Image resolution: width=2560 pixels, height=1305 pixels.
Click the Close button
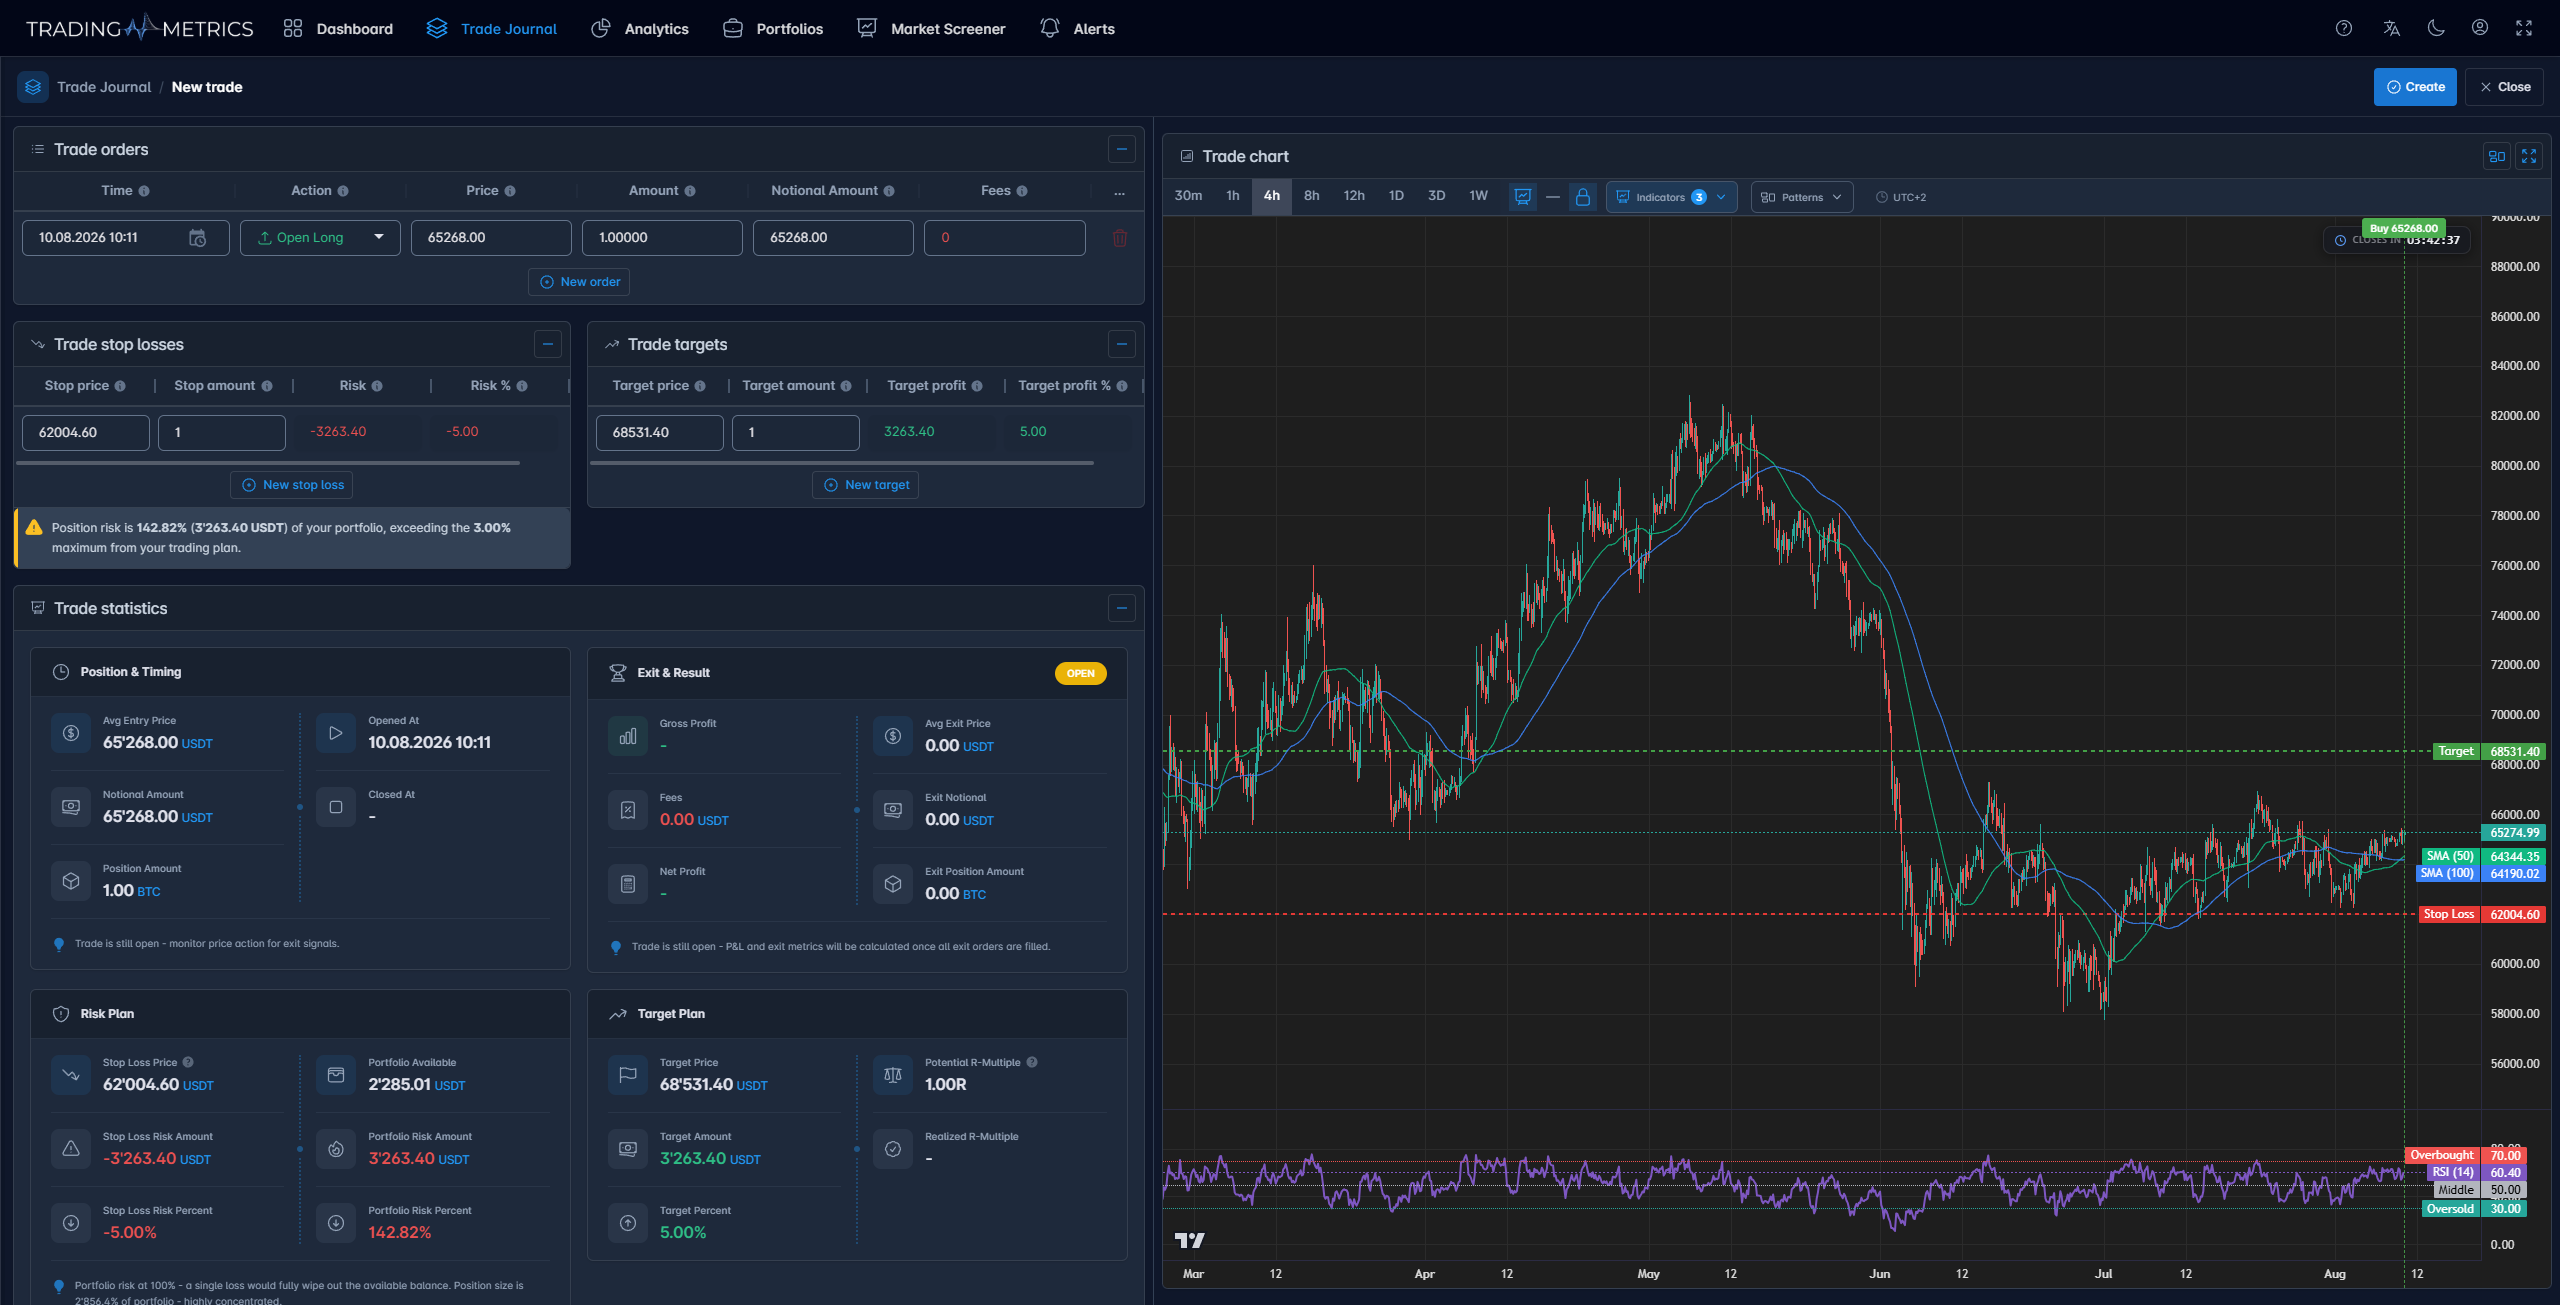(2504, 87)
